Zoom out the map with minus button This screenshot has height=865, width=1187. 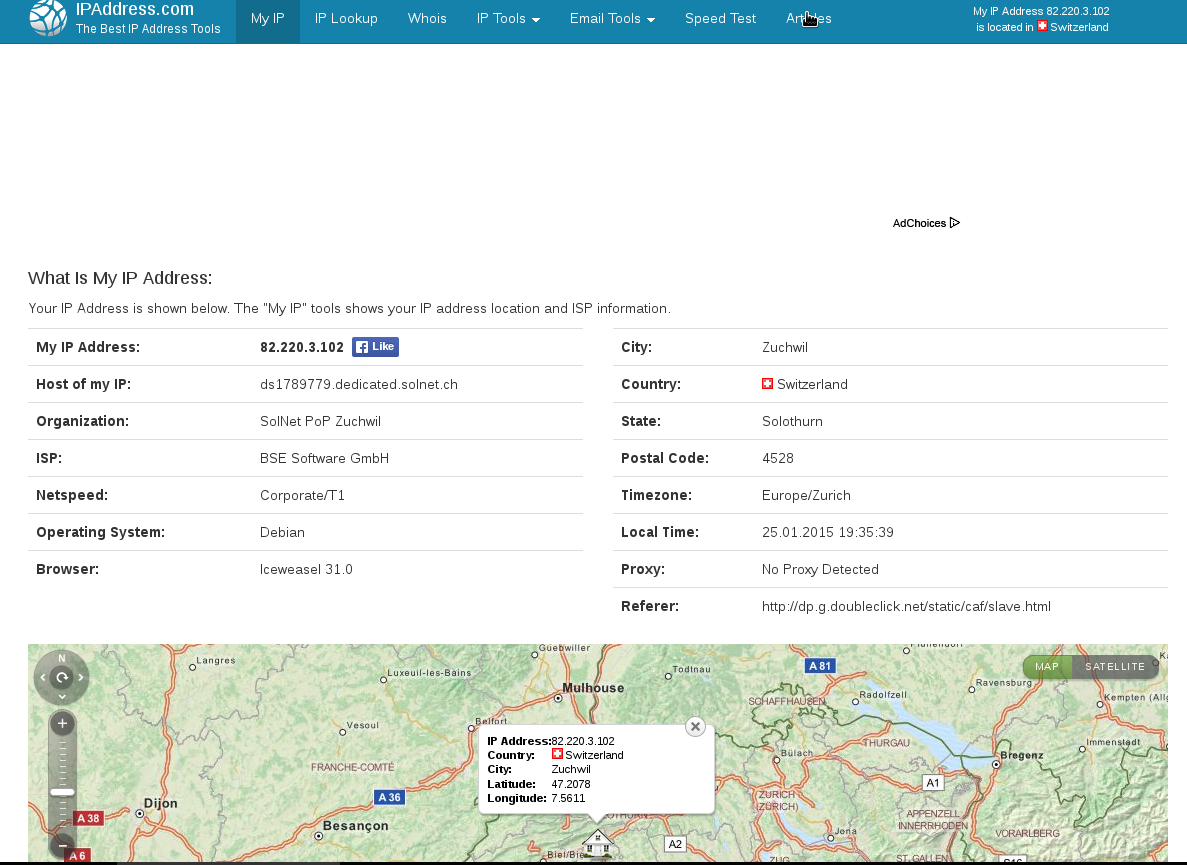click(62, 845)
